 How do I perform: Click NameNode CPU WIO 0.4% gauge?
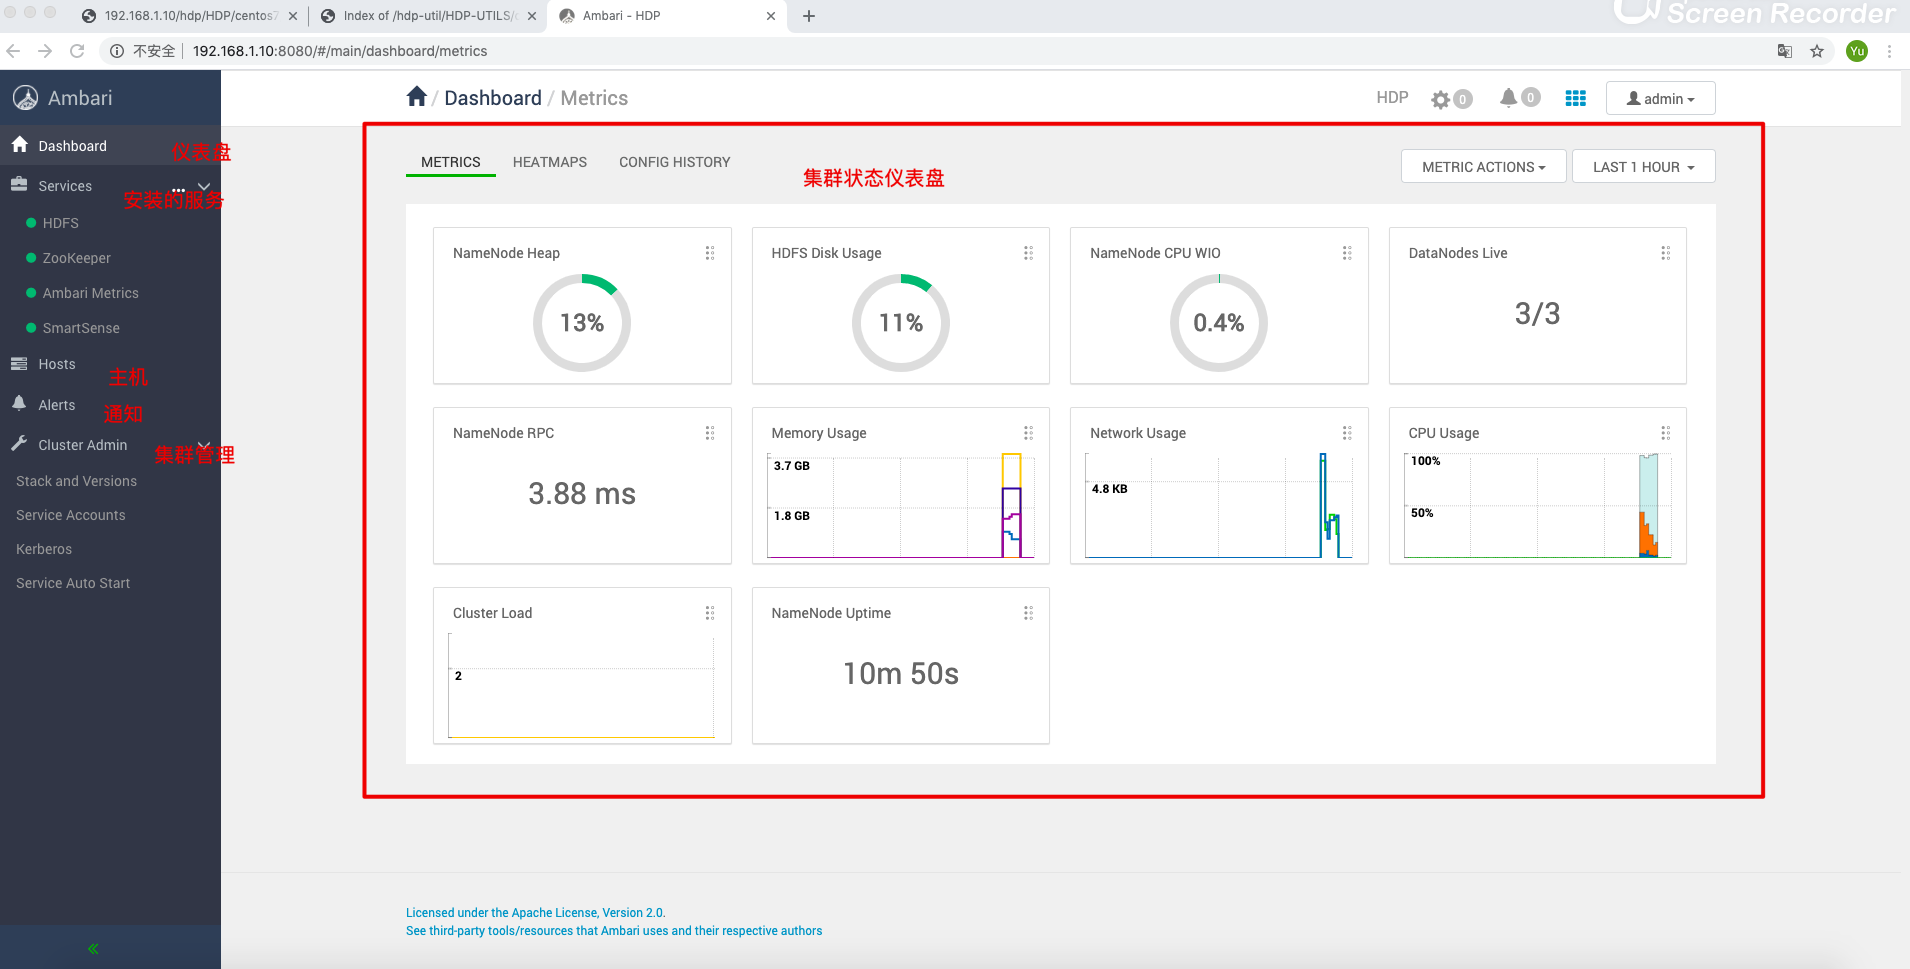[x=1219, y=322]
